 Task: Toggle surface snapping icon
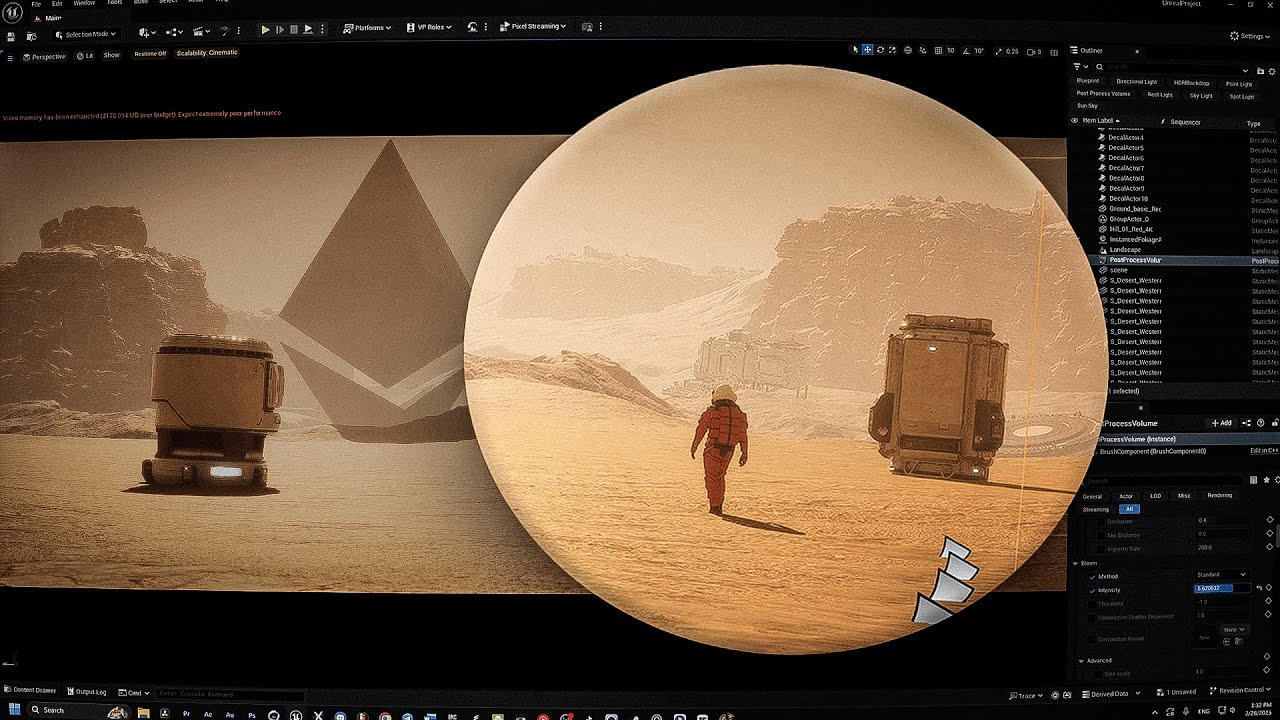[923, 50]
